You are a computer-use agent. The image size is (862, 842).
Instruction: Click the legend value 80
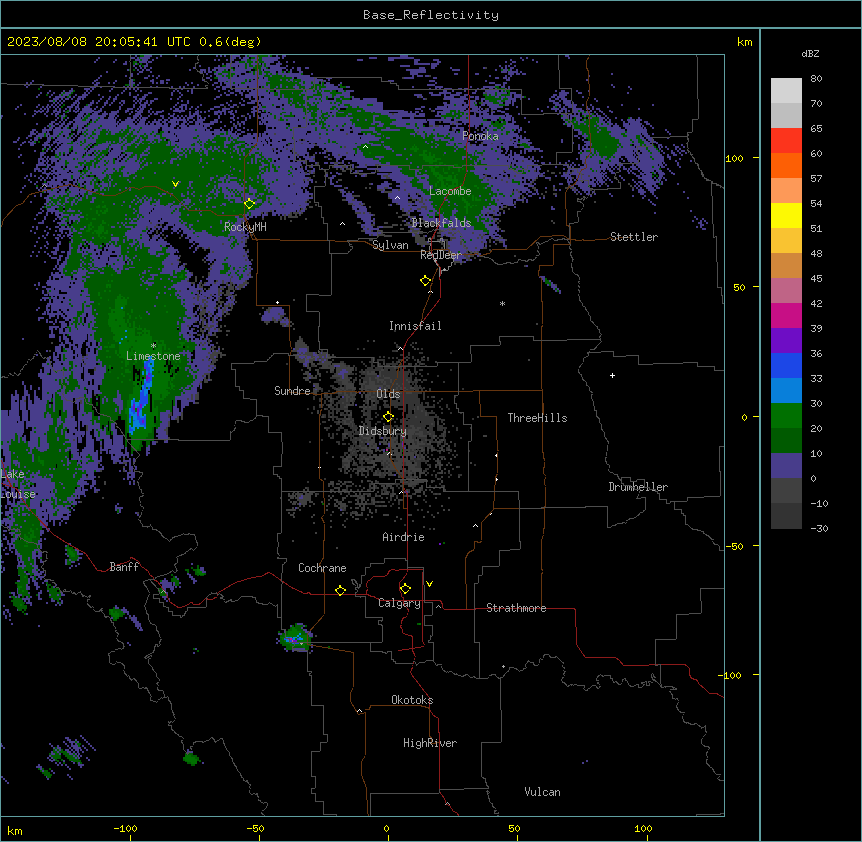(x=816, y=79)
